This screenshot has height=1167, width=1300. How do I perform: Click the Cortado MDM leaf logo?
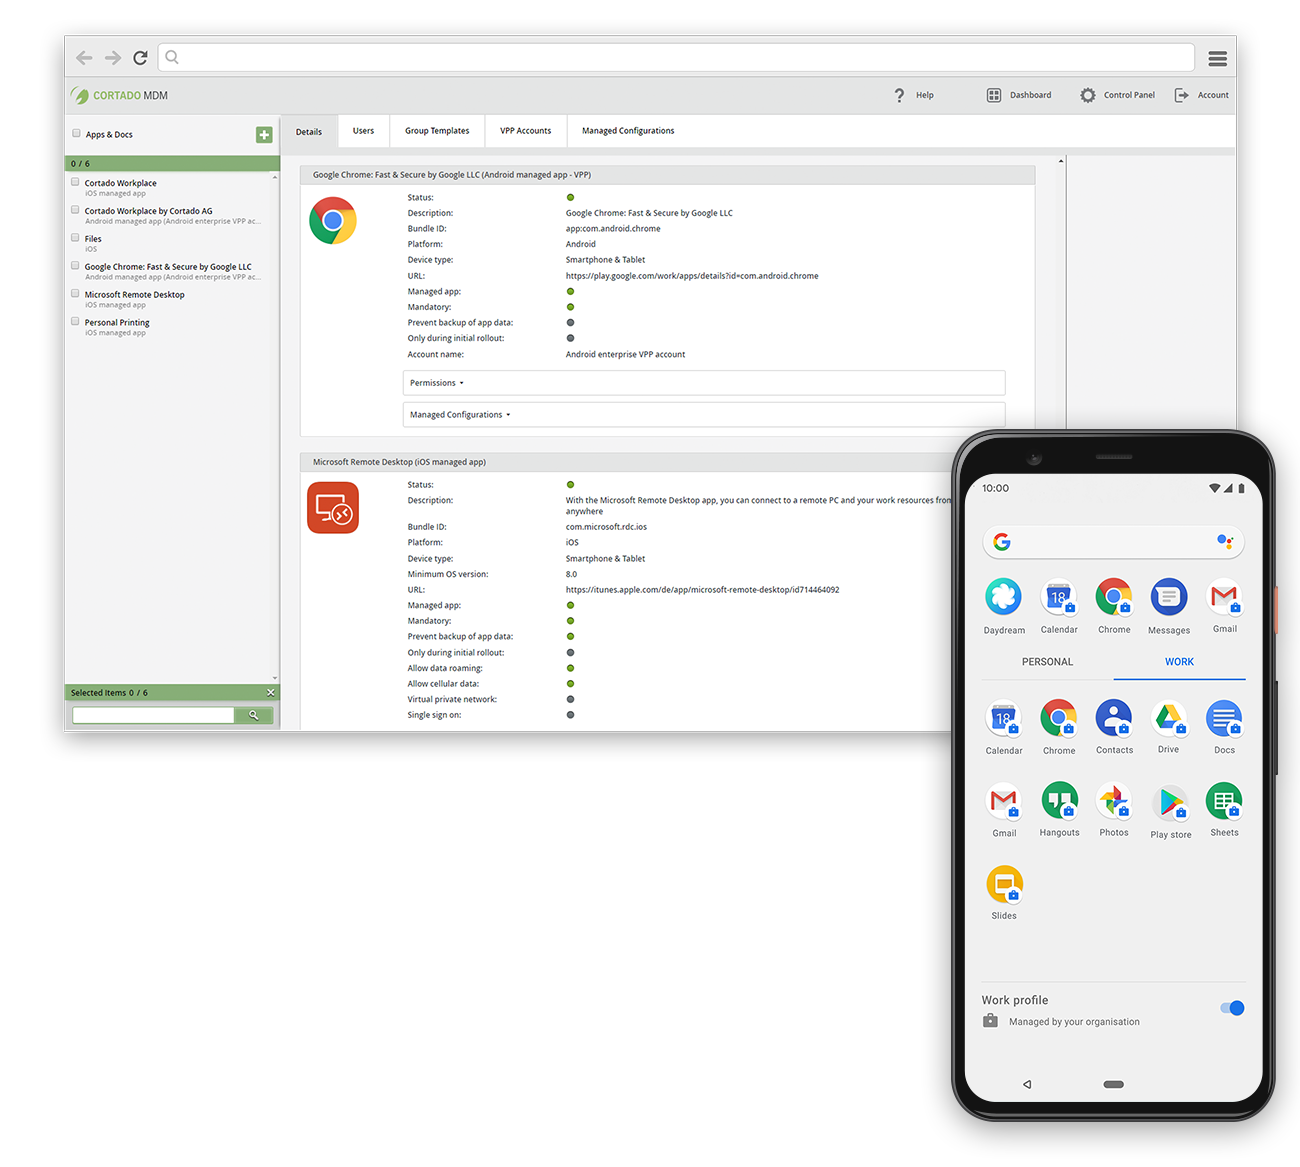(80, 95)
